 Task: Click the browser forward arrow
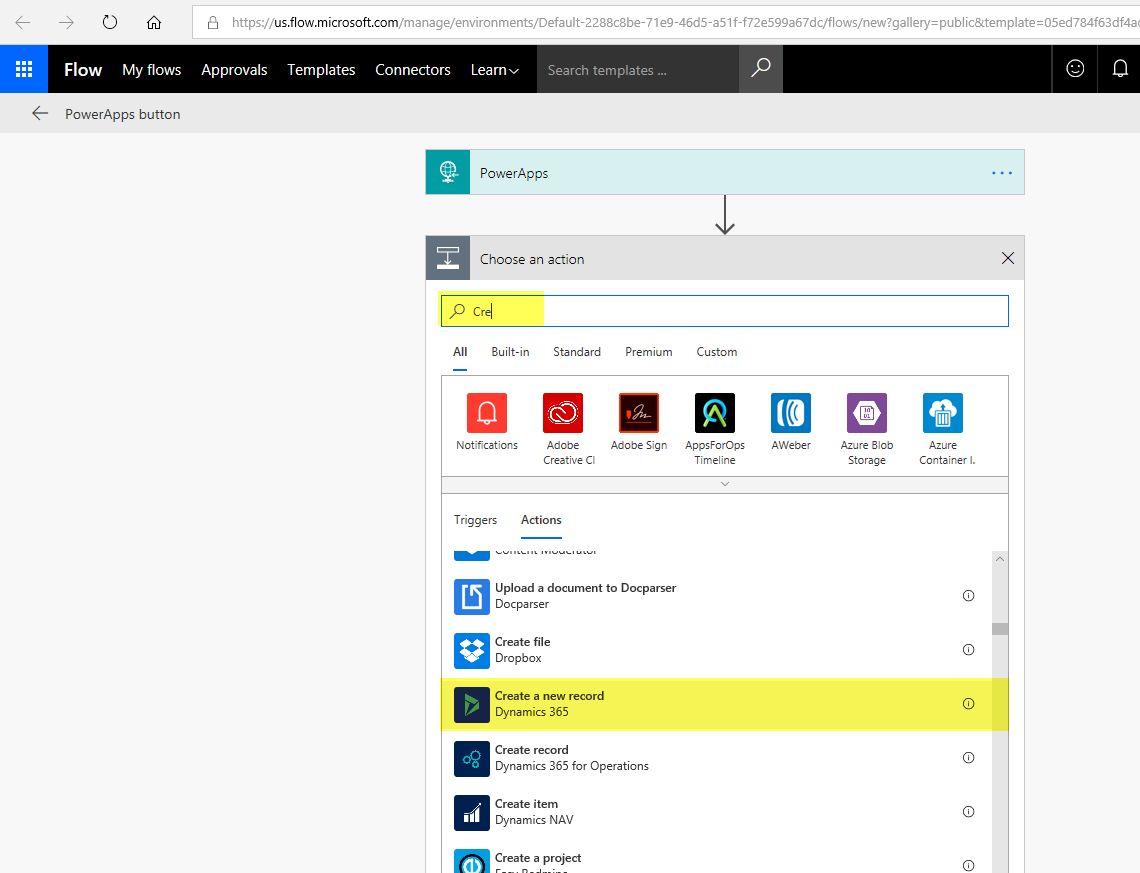coord(66,23)
